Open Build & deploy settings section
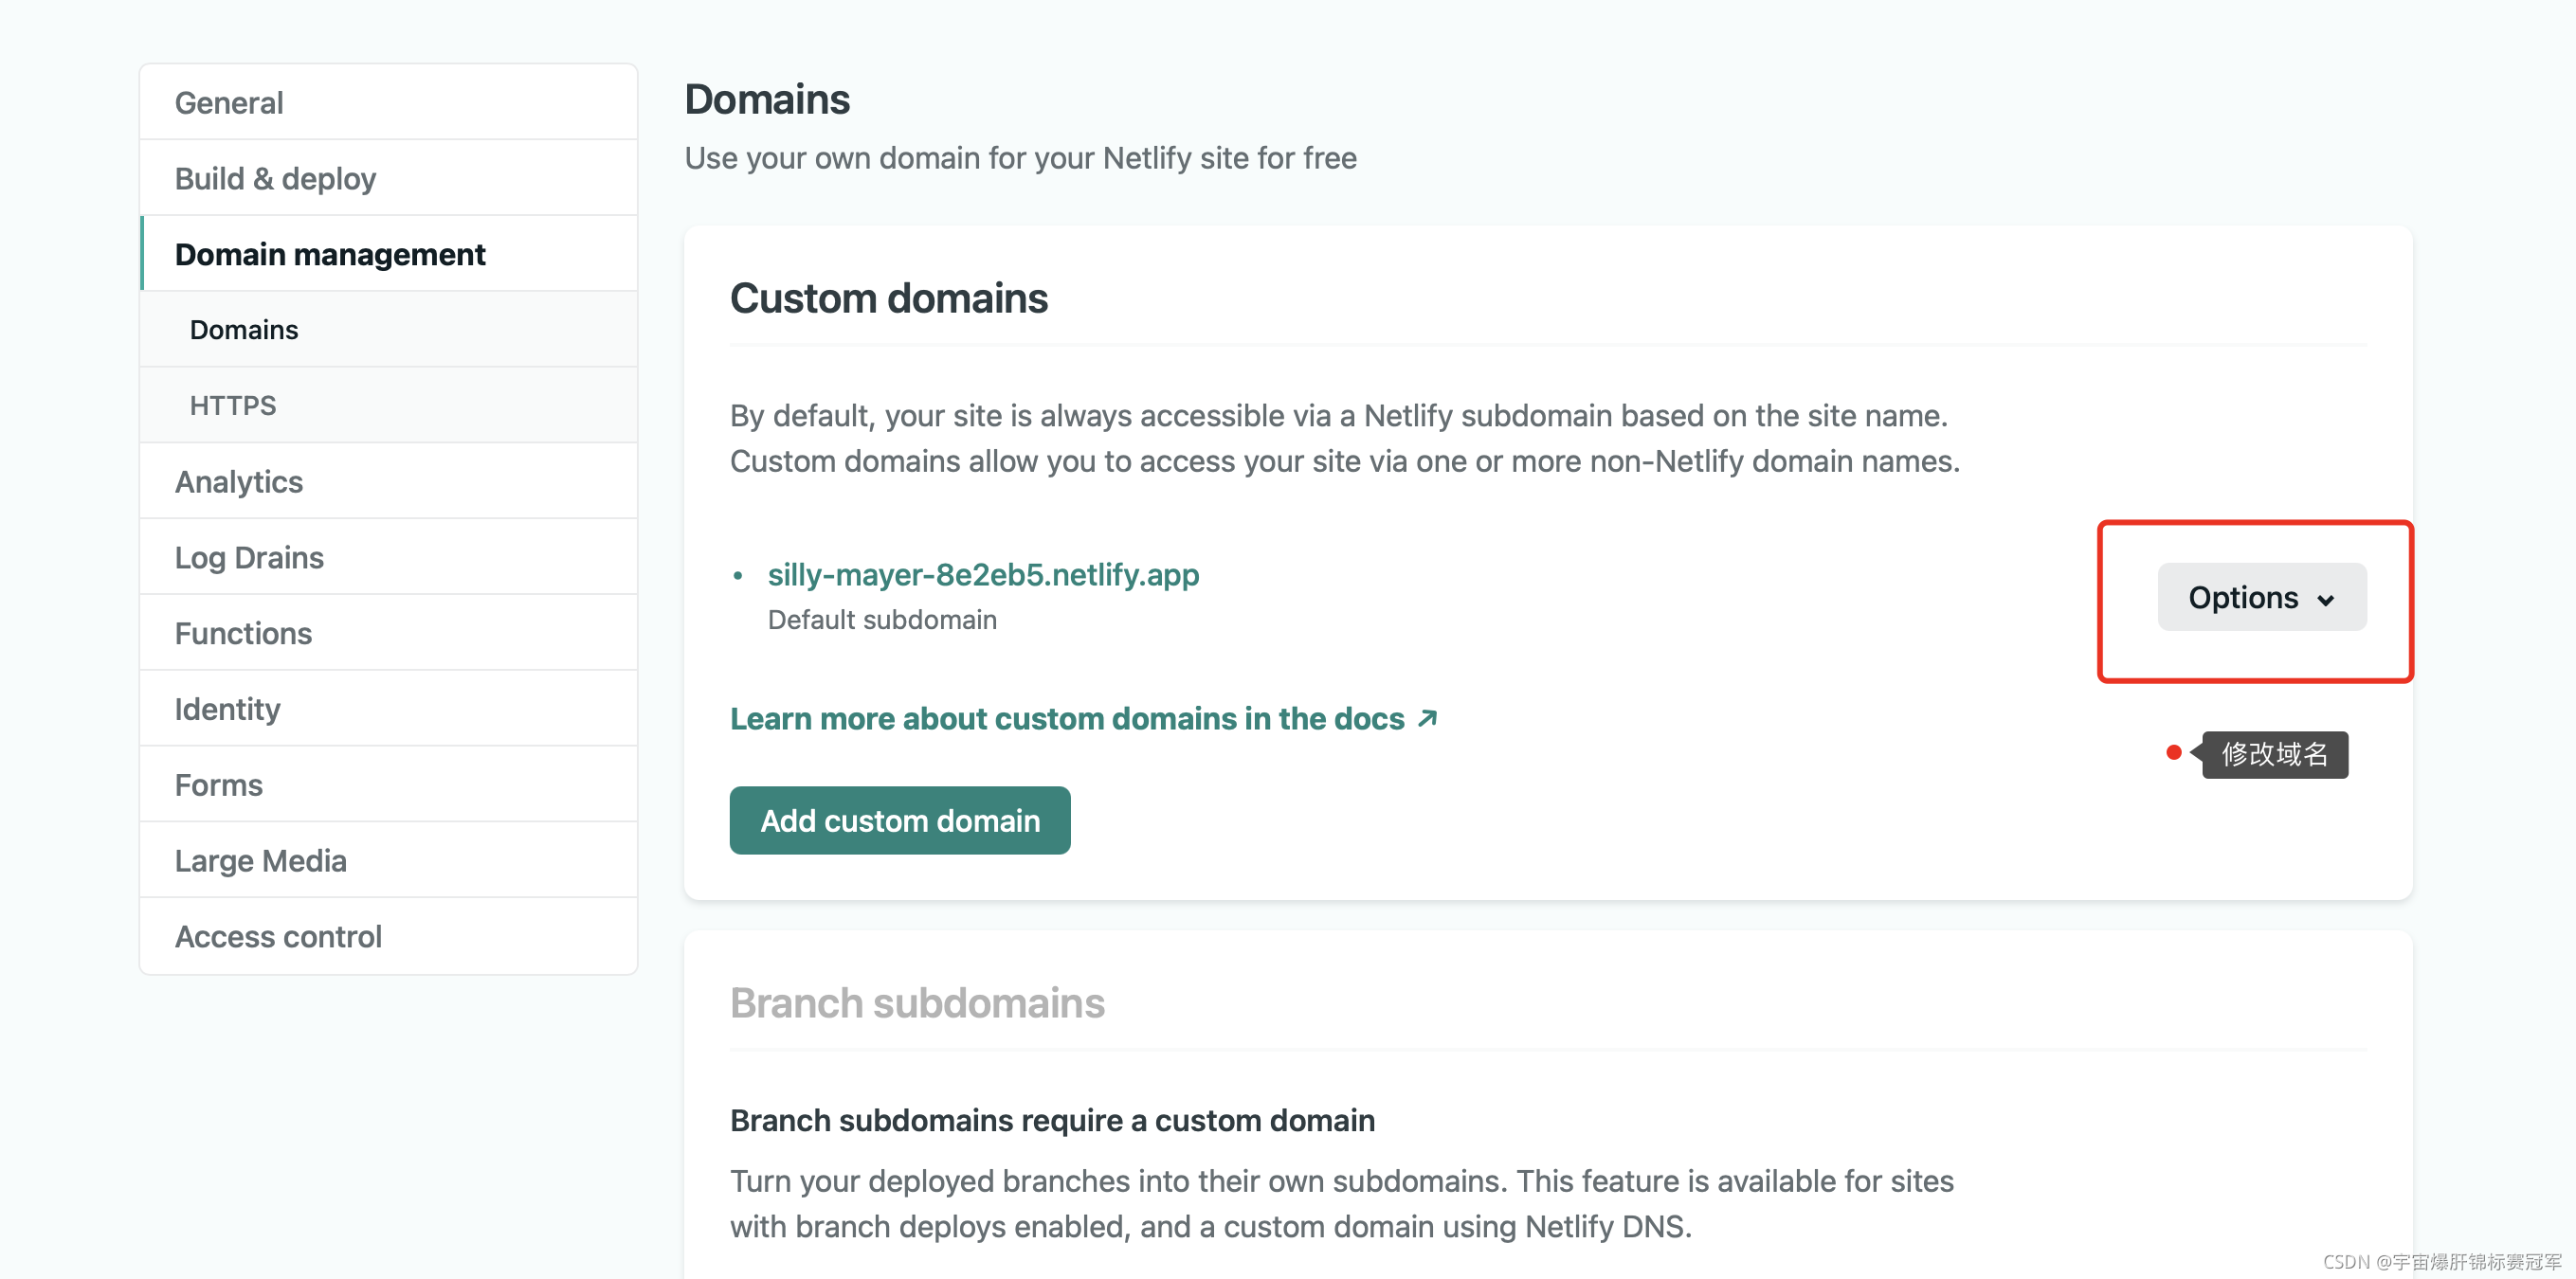 (x=275, y=178)
